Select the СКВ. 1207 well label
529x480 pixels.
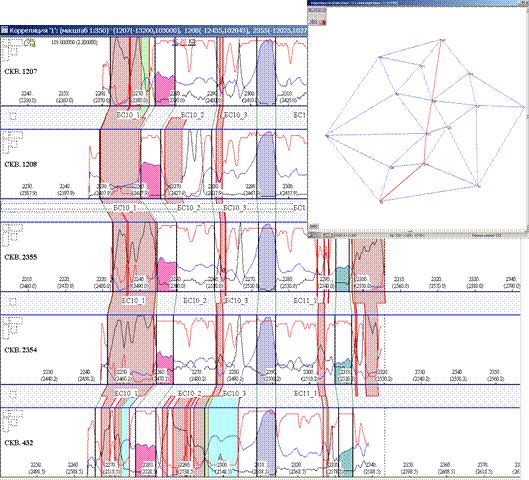pyautogui.click(x=21, y=72)
